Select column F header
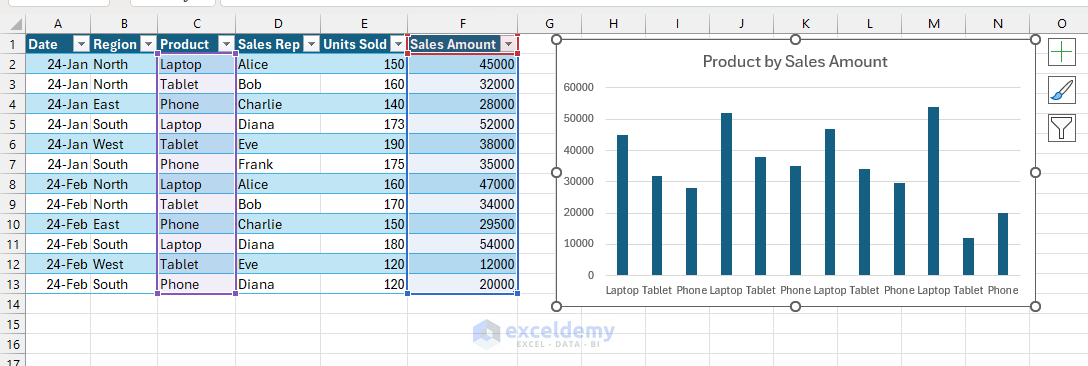 tap(463, 24)
